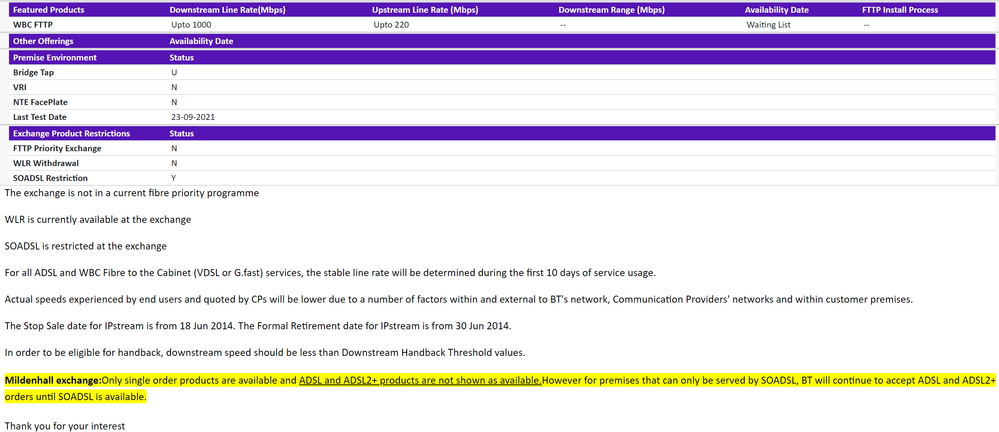Select the WBC FTTP product cell
999x432 pixels.
point(33,25)
